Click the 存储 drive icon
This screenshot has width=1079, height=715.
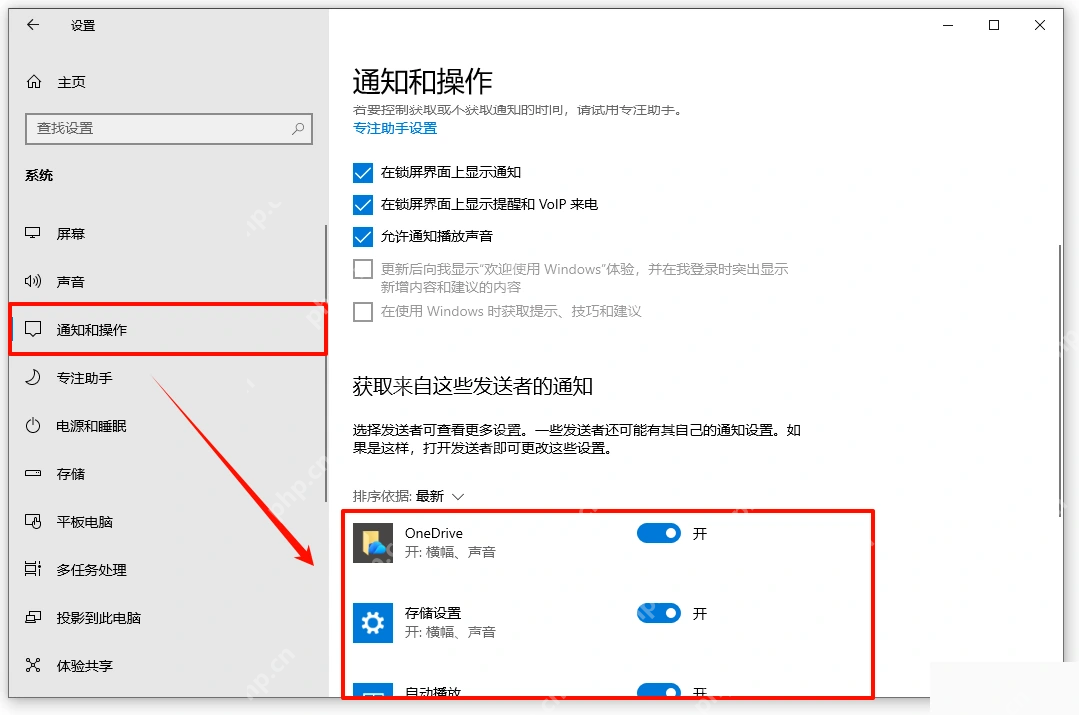click(32, 473)
